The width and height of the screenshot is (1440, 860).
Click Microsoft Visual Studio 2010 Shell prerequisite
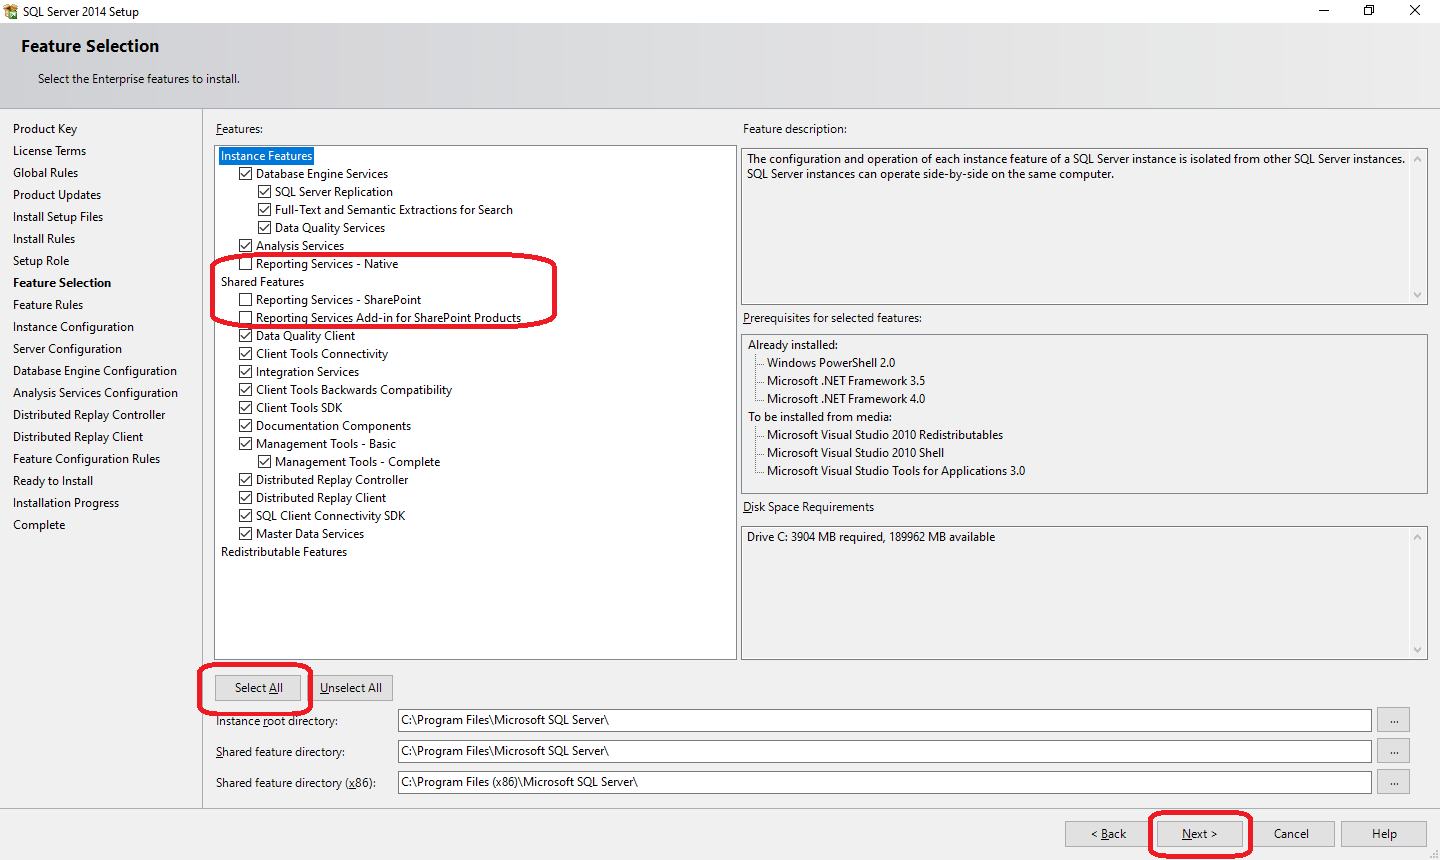point(855,453)
